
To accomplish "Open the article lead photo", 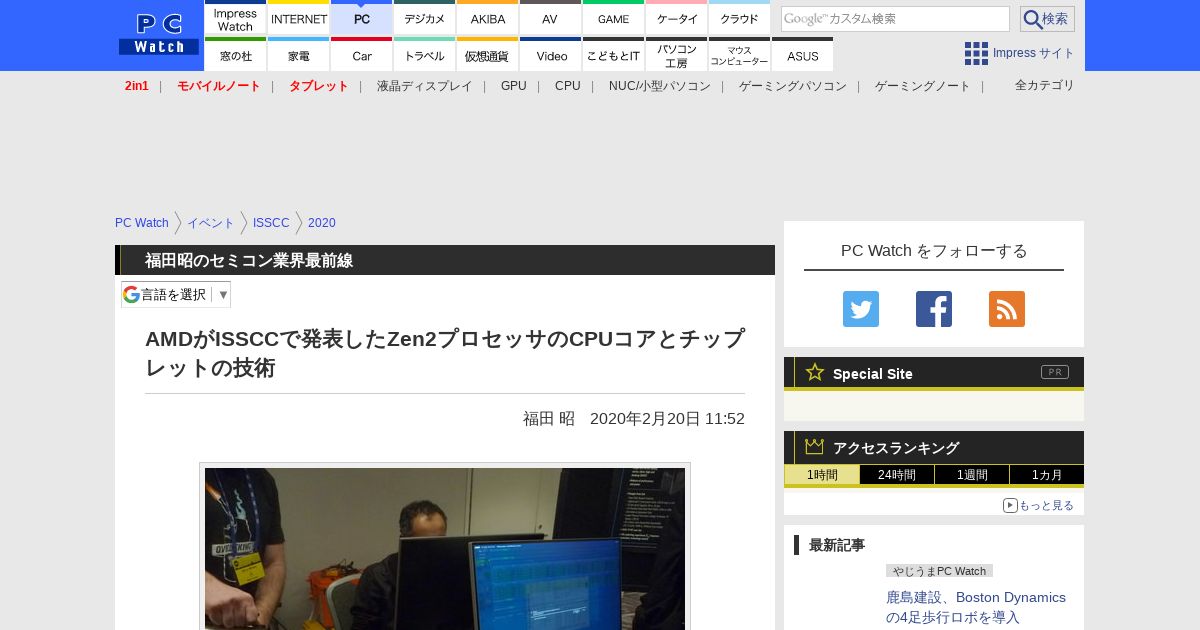I will click(x=445, y=548).
